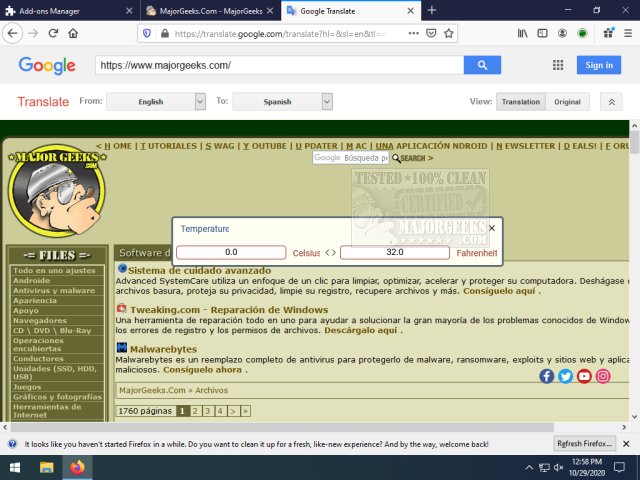Viewport: 640px width, 480px height.
Task: Open the Windows notification center icon
Action: (620, 467)
